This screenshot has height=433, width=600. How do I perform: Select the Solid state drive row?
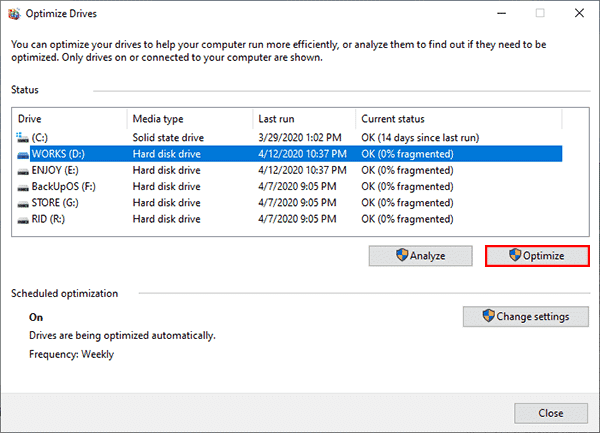tap(289, 137)
